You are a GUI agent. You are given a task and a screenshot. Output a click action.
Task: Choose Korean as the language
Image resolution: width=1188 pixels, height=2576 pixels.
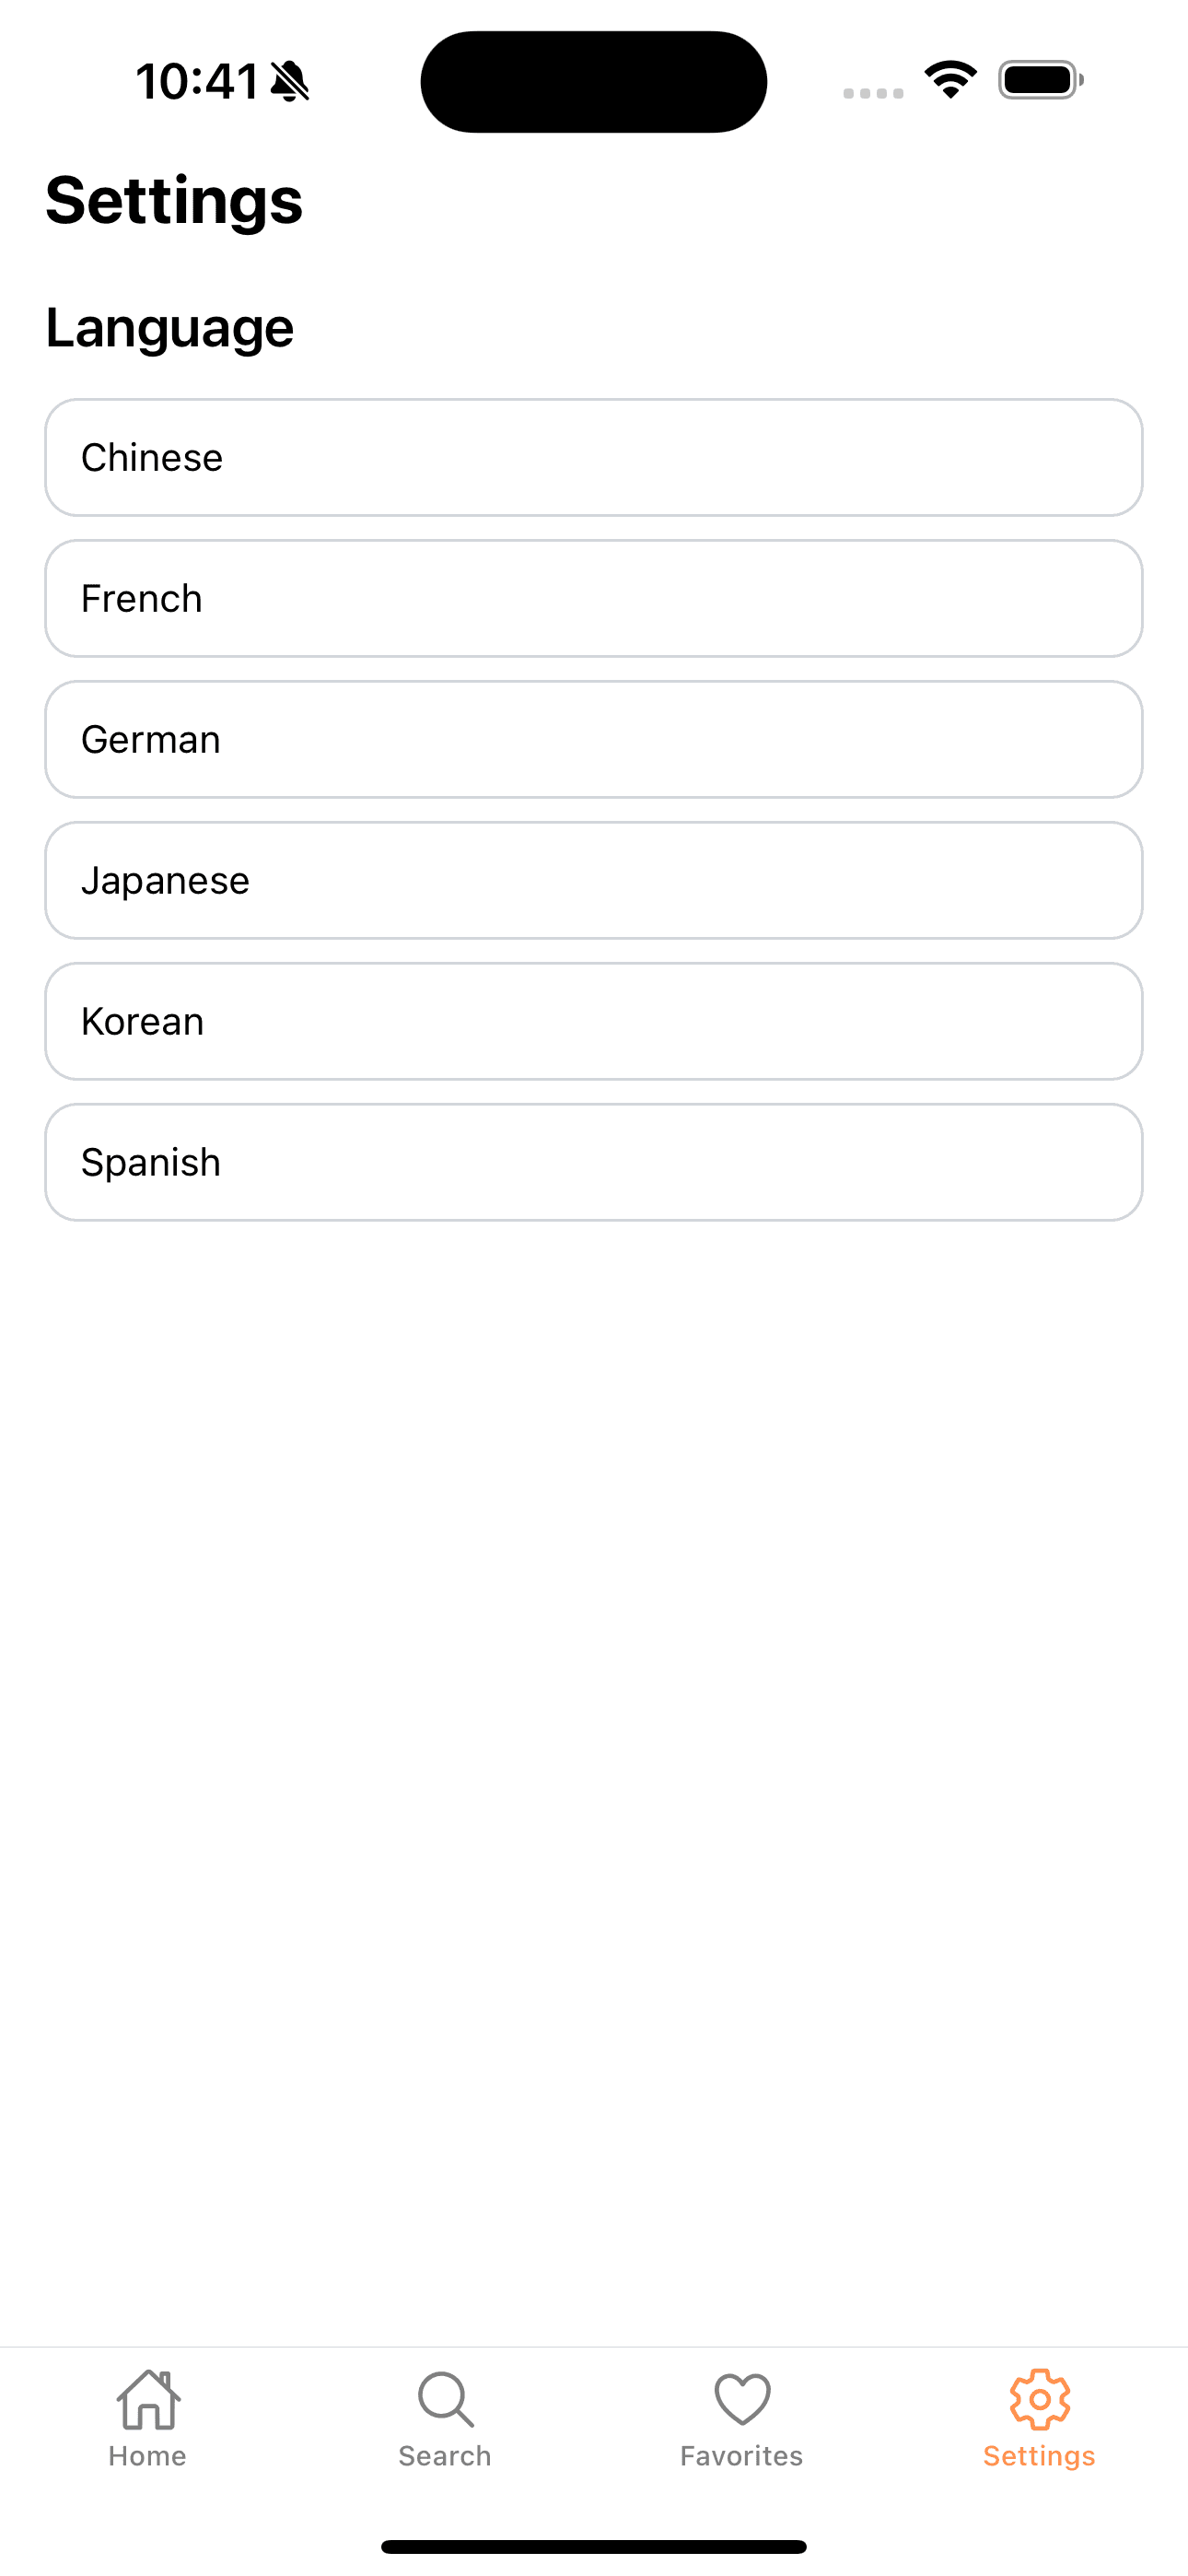594,1022
